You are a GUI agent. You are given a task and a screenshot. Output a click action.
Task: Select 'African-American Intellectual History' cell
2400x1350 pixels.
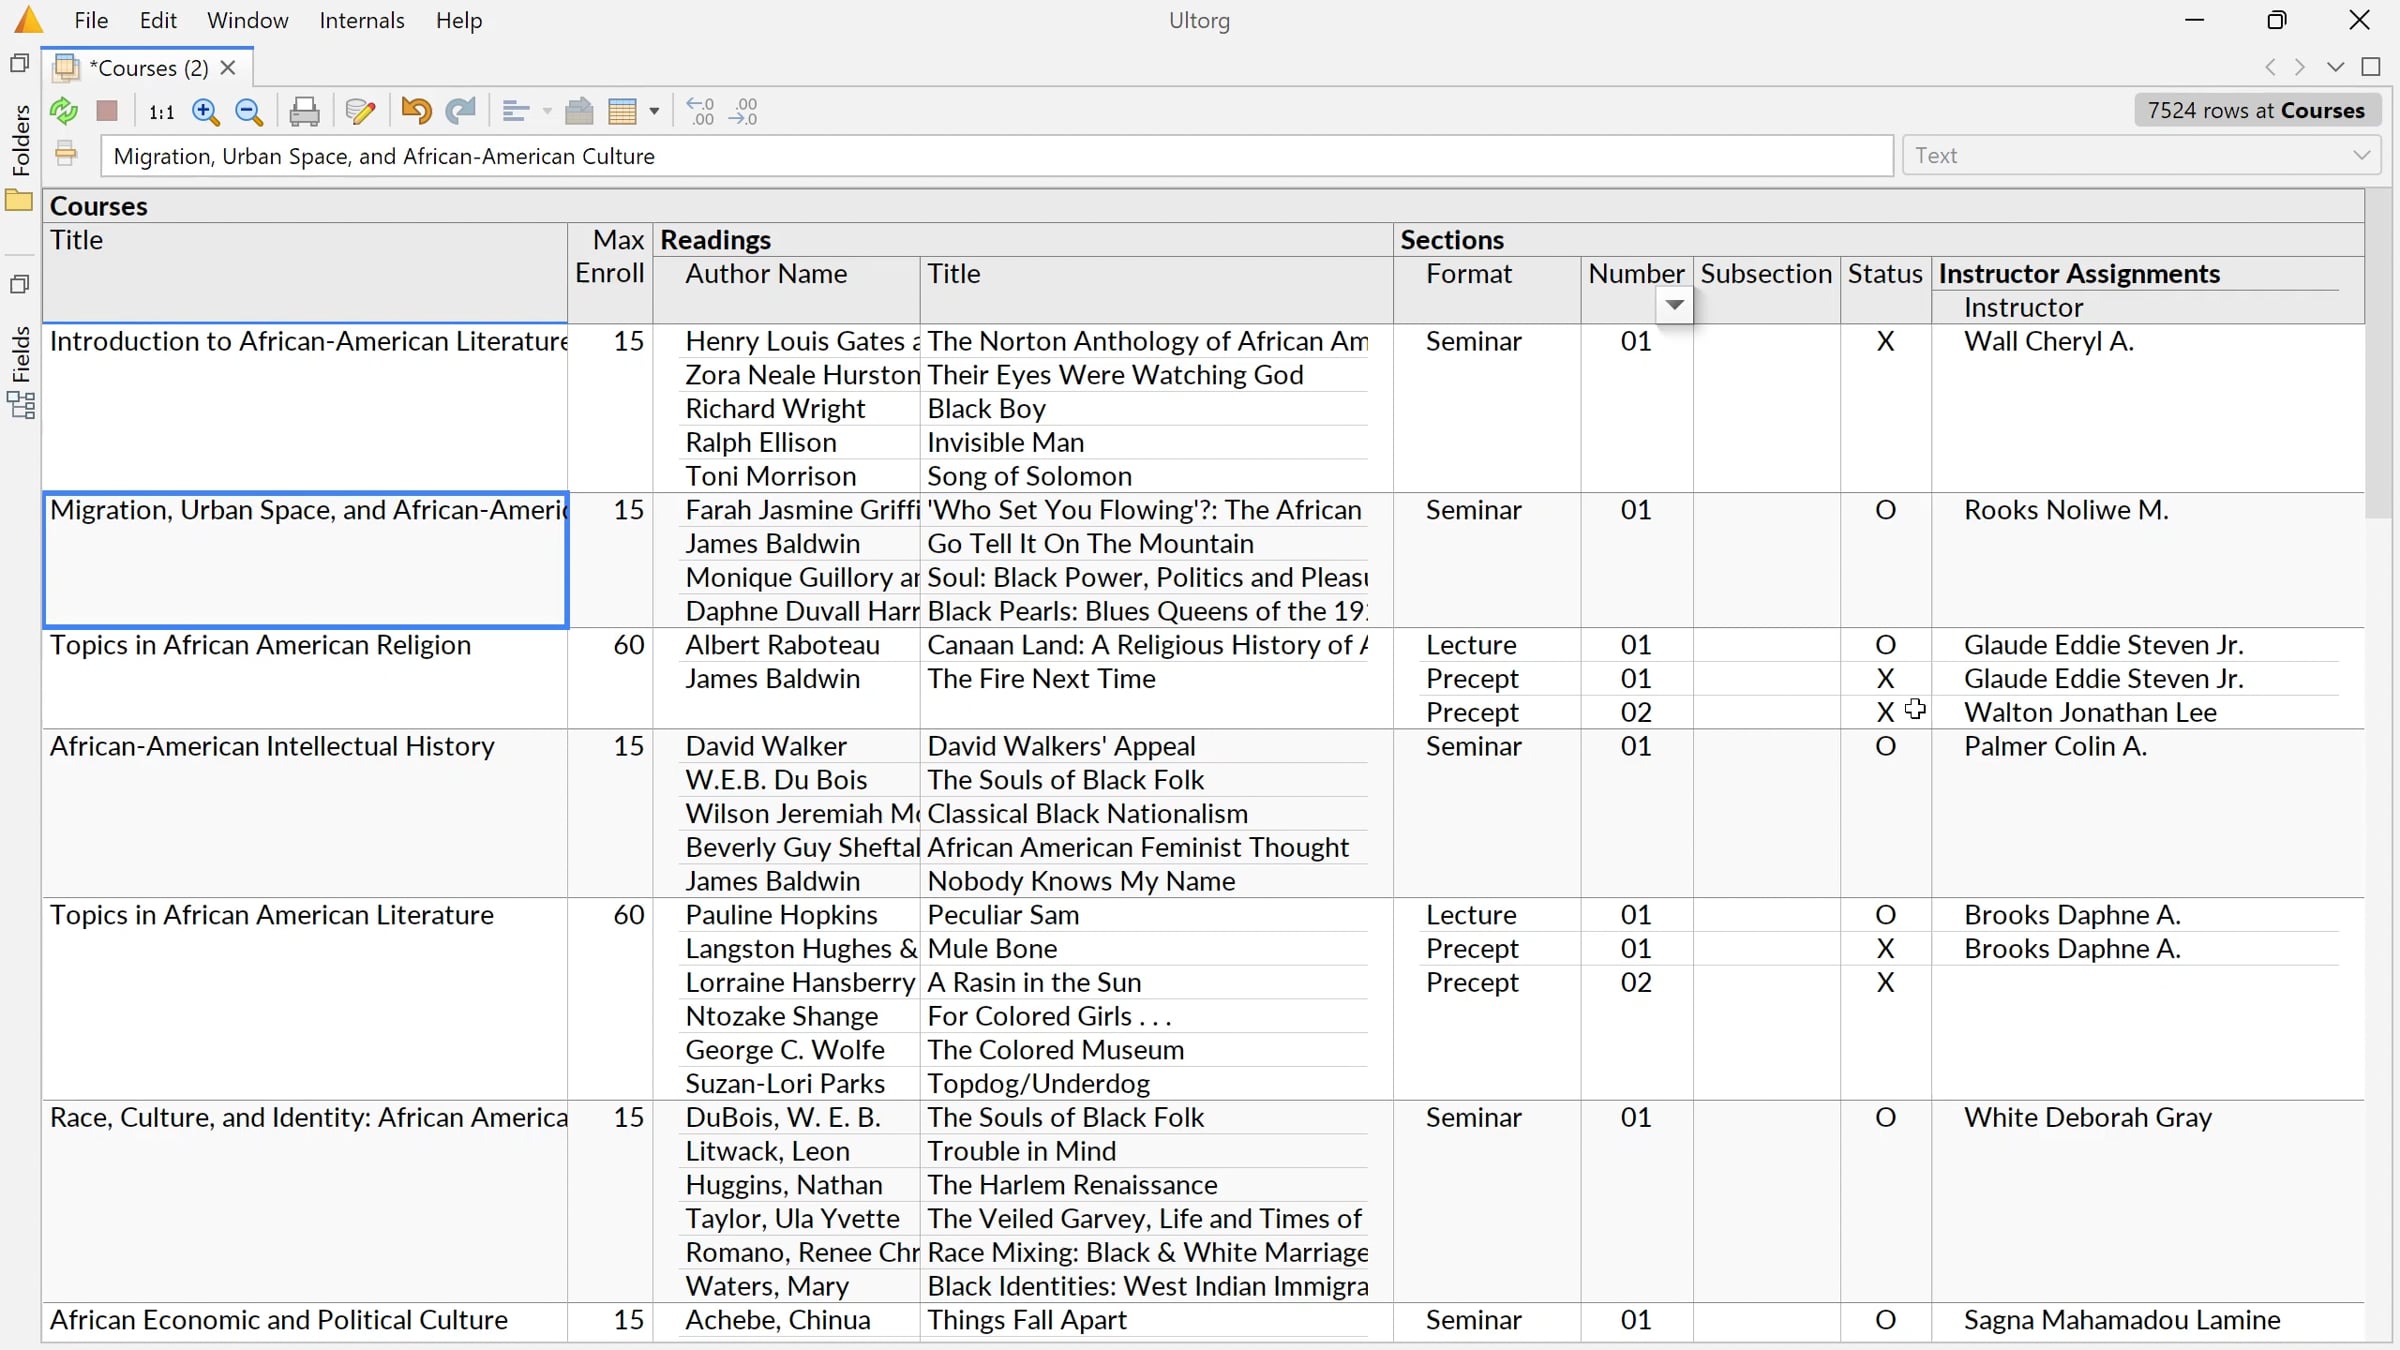click(x=305, y=813)
